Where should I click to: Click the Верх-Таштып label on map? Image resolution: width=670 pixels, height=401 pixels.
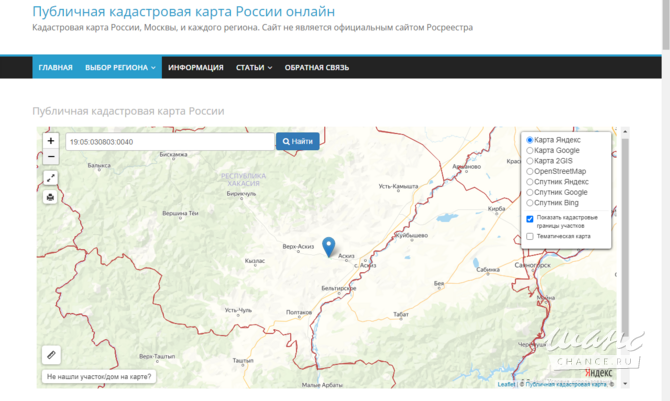157,356
